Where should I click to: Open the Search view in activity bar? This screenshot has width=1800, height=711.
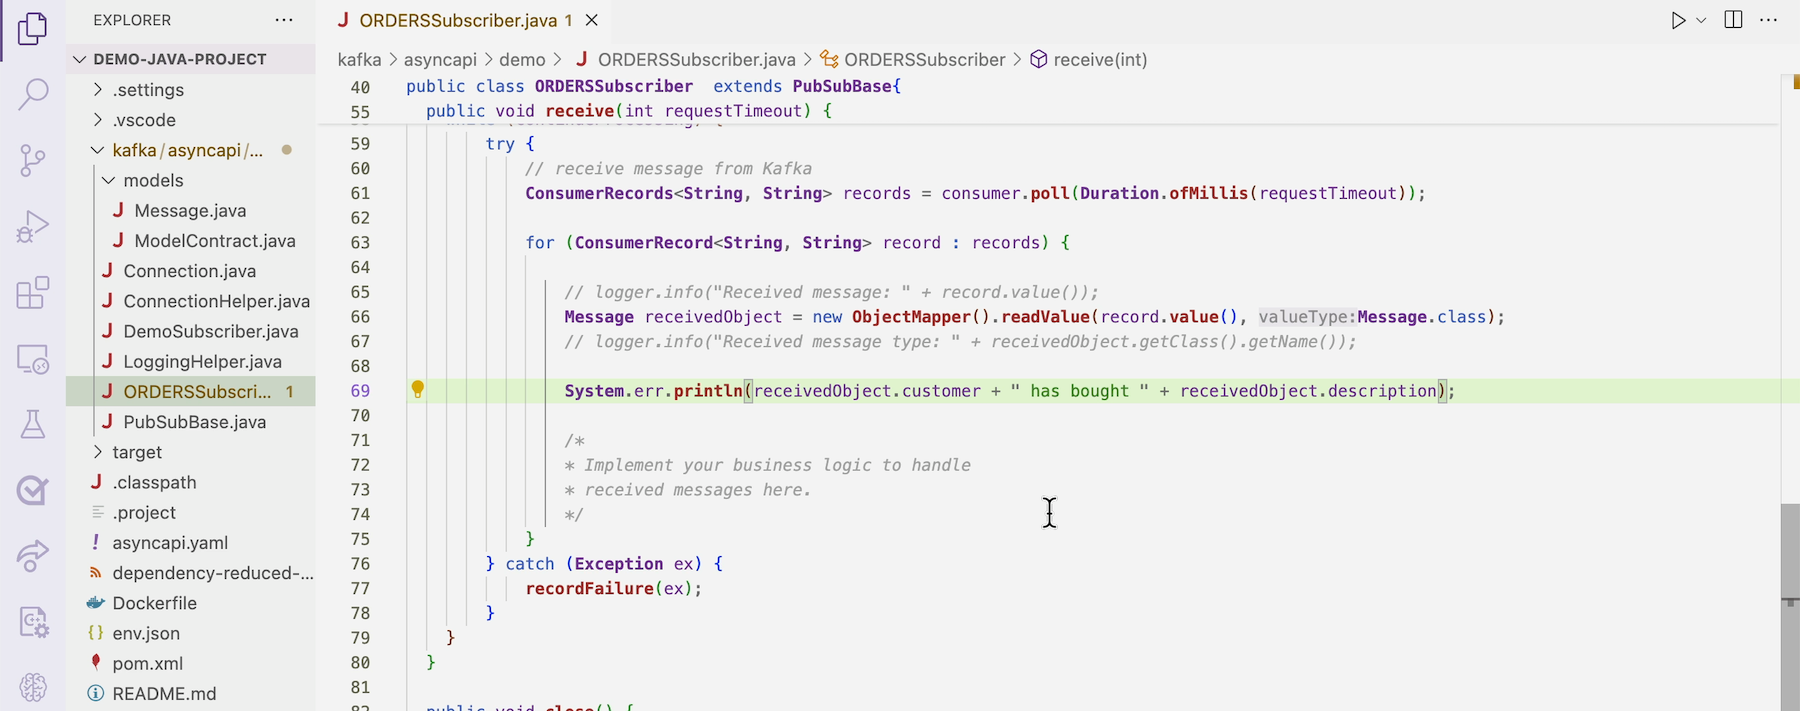click(33, 94)
